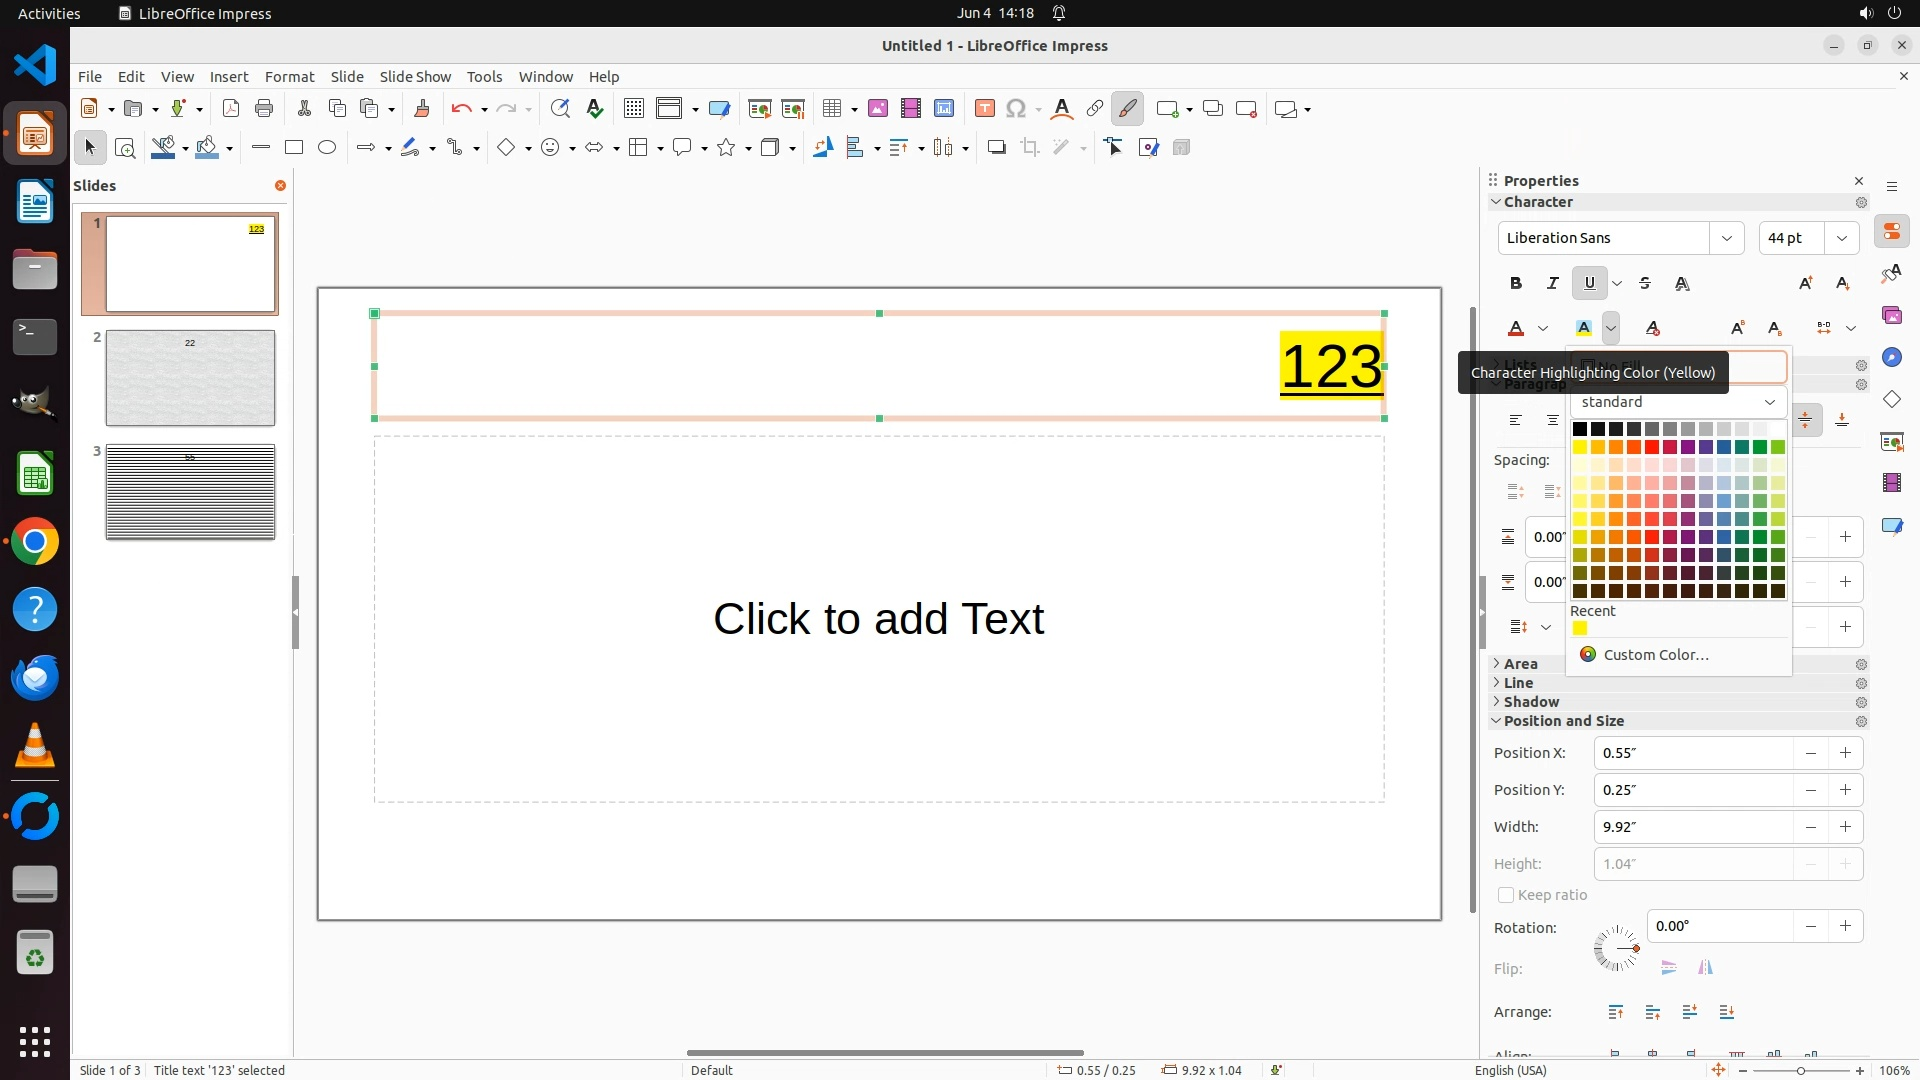Open the Slide Show menu
The image size is (1920, 1080).
click(415, 77)
